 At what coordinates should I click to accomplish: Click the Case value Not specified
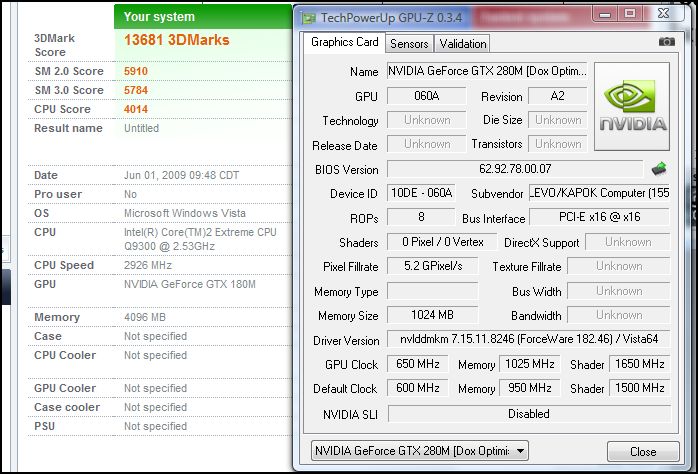point(155,336)
